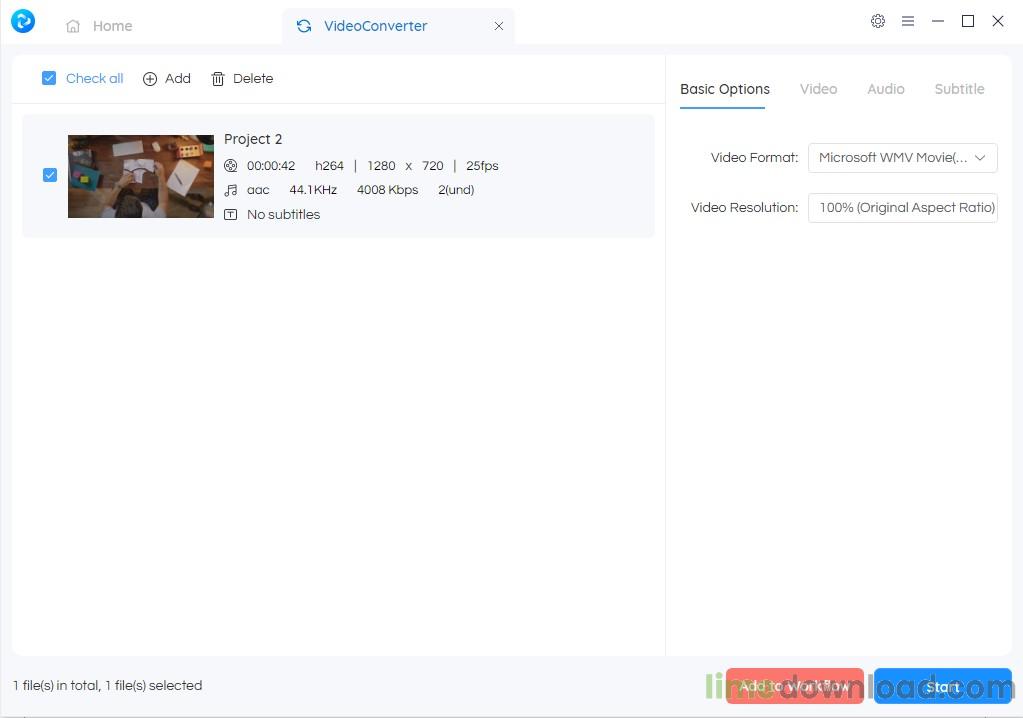Uncheck the Project 2 file checkbox
Viewport: 1023px width, 718px height.
50,175
